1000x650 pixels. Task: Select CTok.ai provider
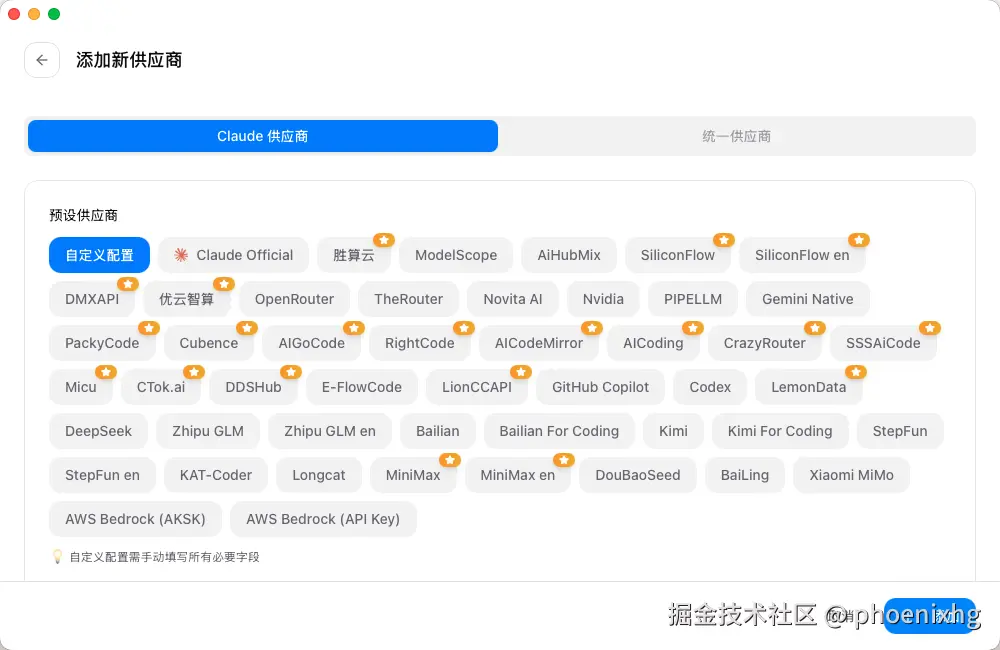pos(161,387)
